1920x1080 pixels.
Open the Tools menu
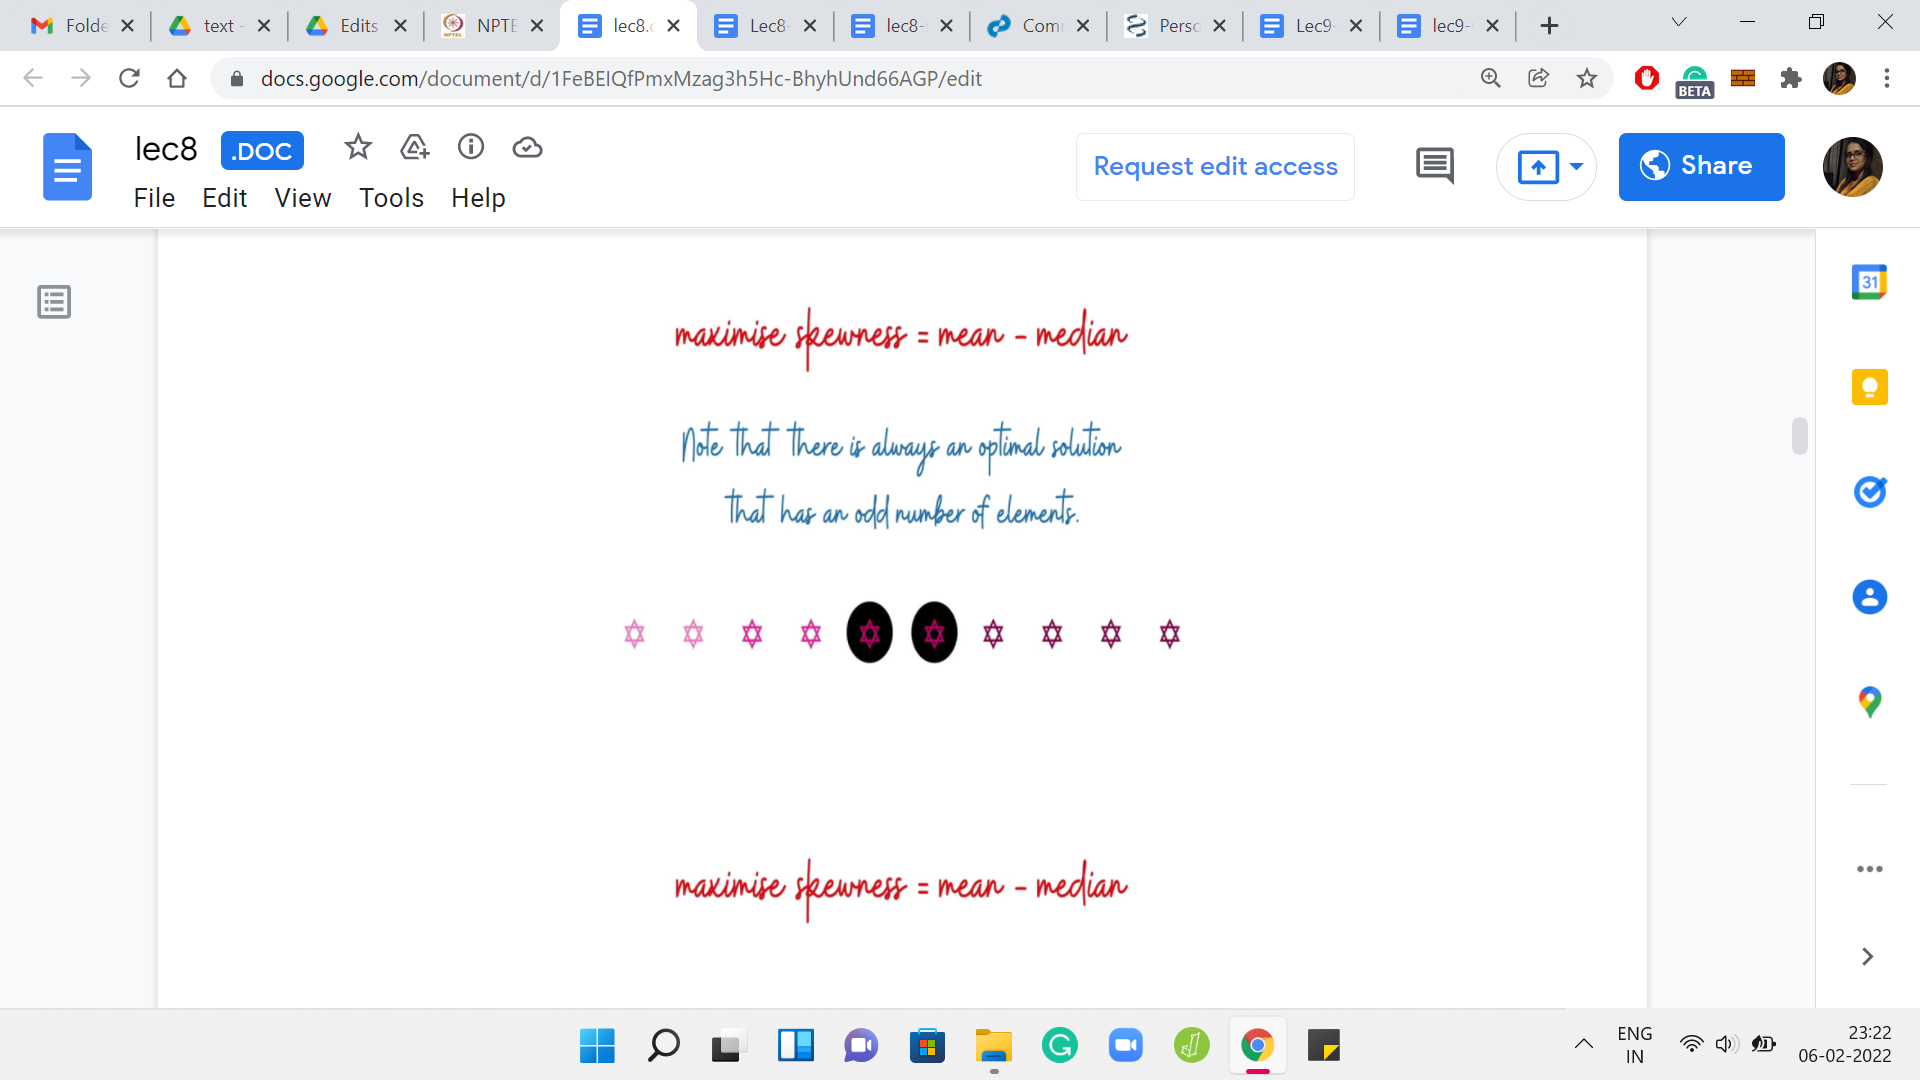(x=391, y=198)
